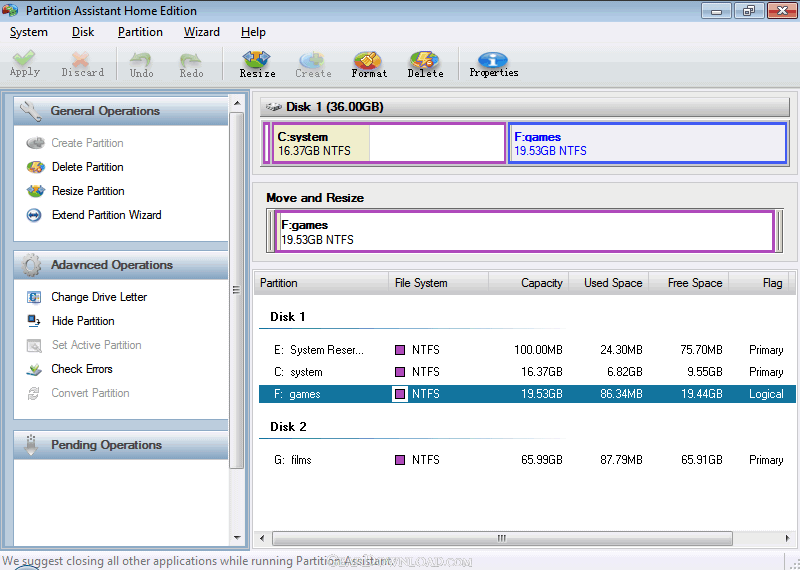Click the Pending Operations arrow icon
Viewport: 800px width, 570px height.
(x=31, y=444)
